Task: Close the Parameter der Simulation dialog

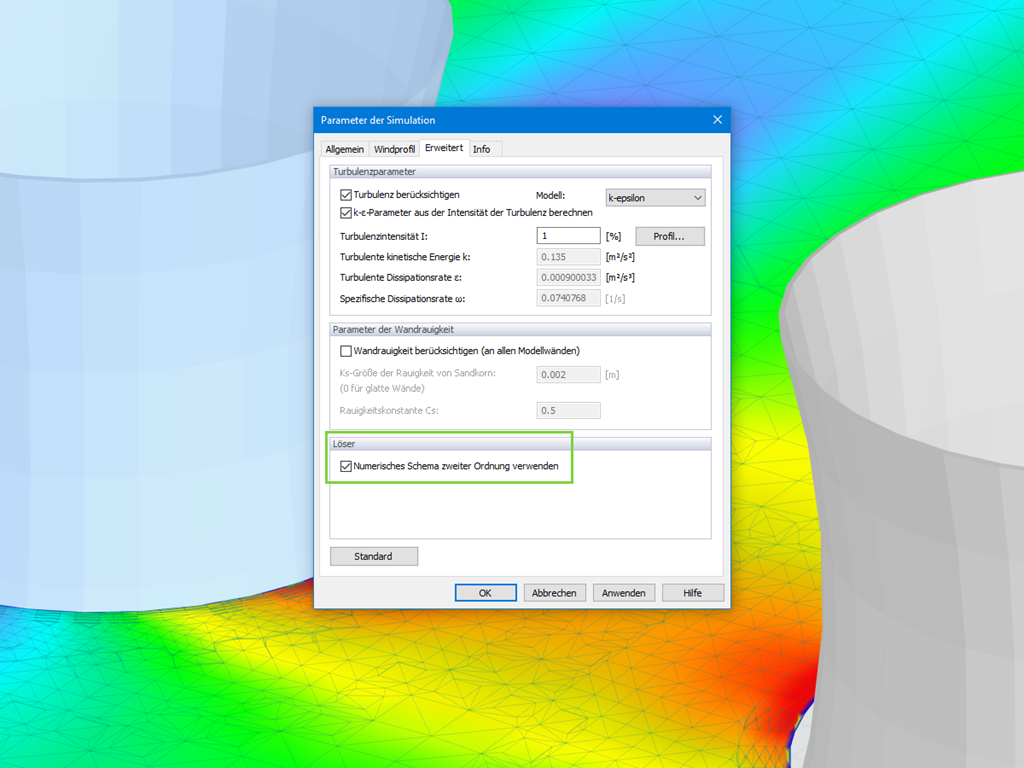Action: 717,119
